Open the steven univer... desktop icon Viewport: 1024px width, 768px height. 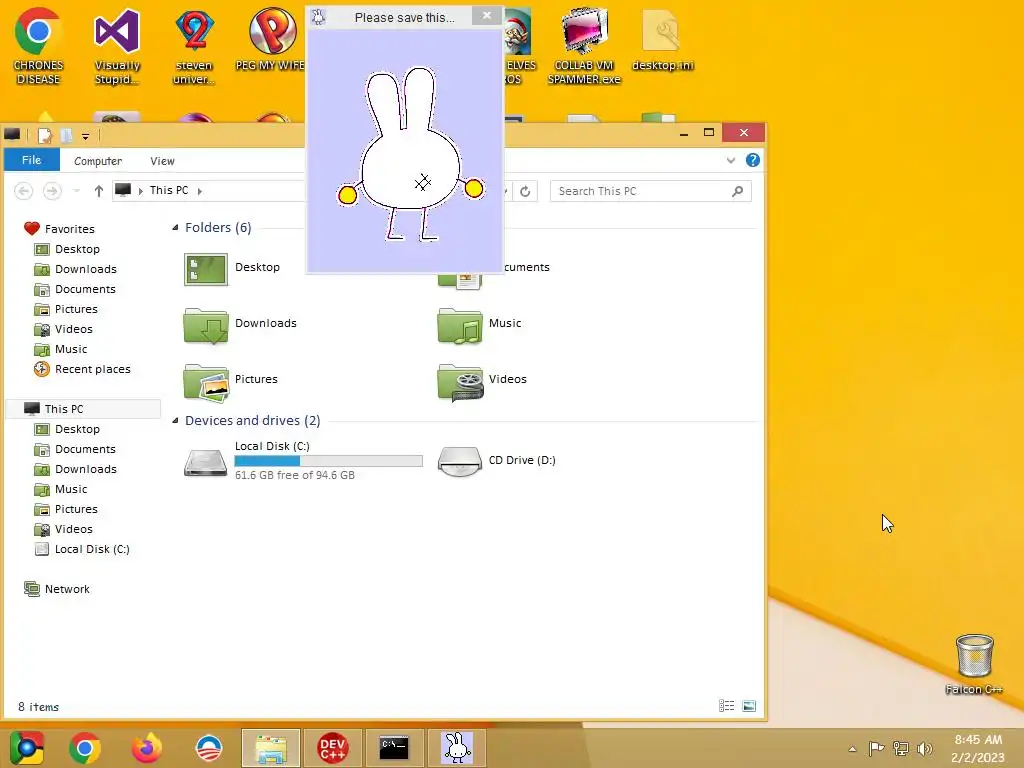coord(194,46)
